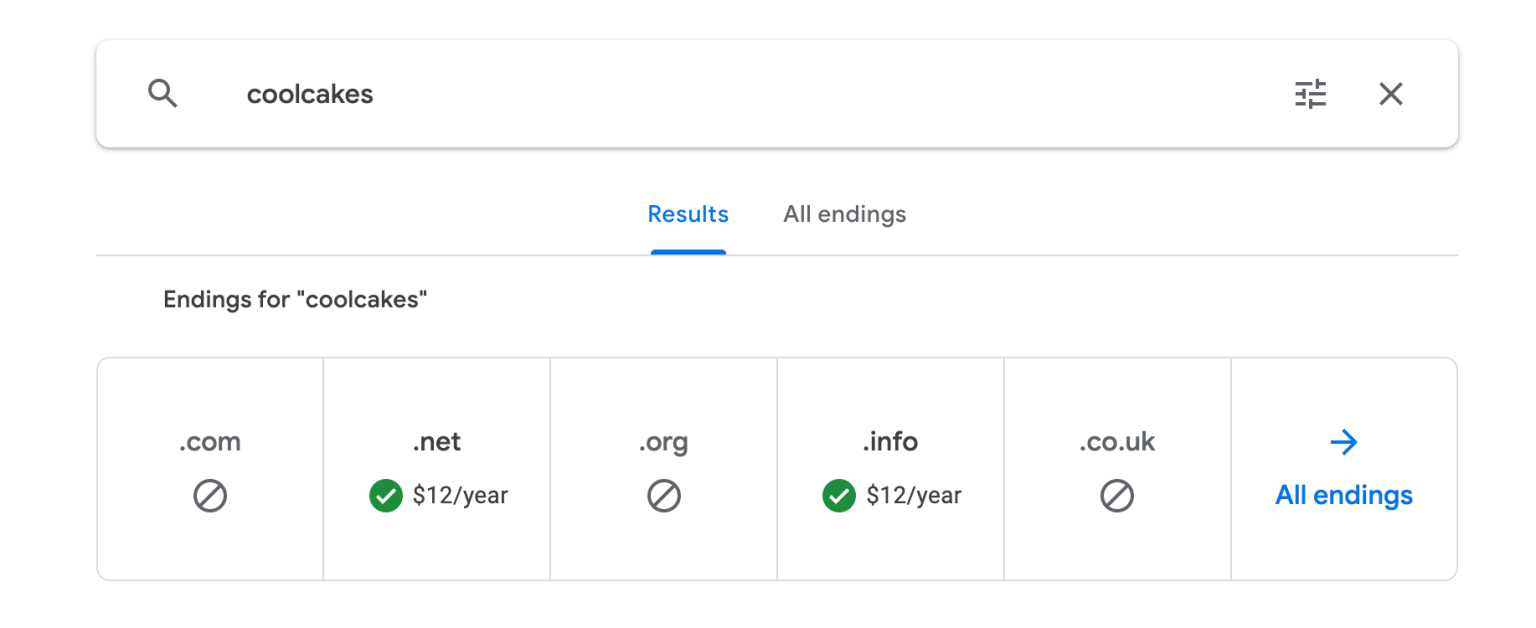Click the $12/year price under .info

(x=914, y=495)
